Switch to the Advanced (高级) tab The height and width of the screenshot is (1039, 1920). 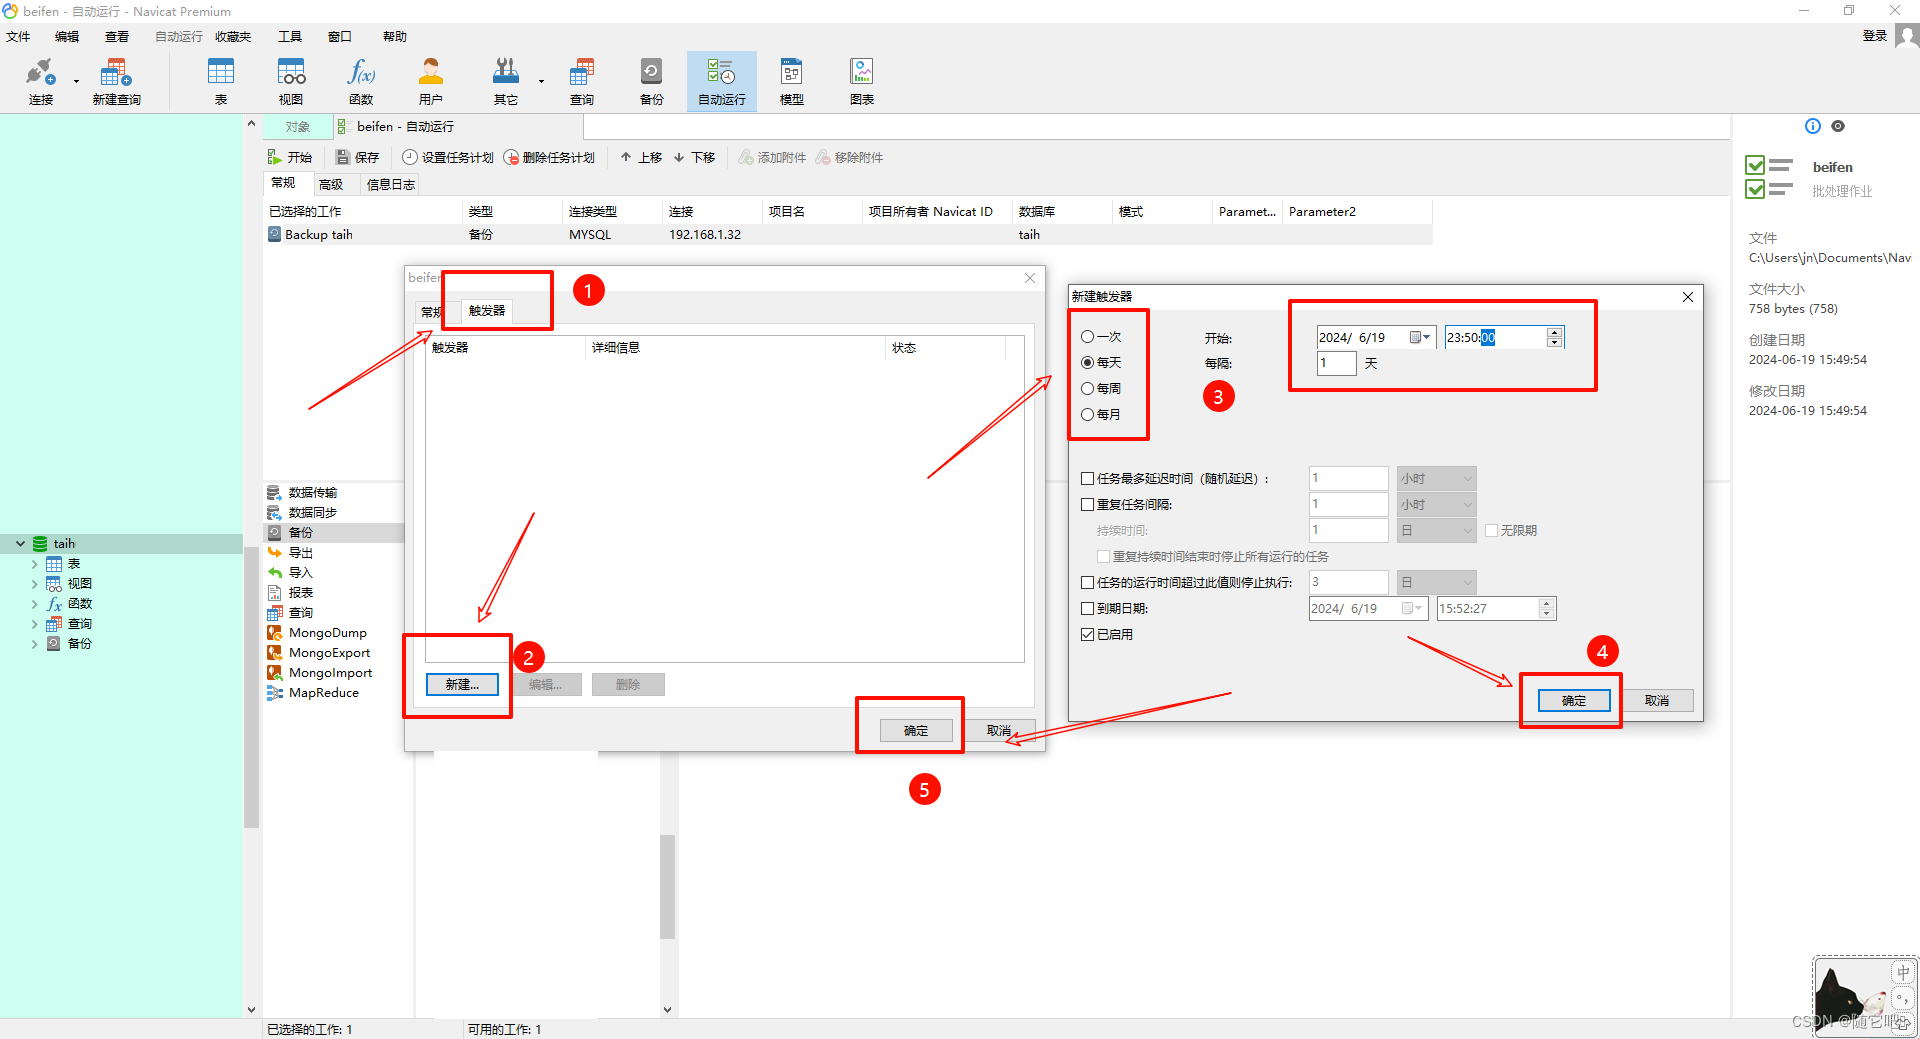[331, 184]
